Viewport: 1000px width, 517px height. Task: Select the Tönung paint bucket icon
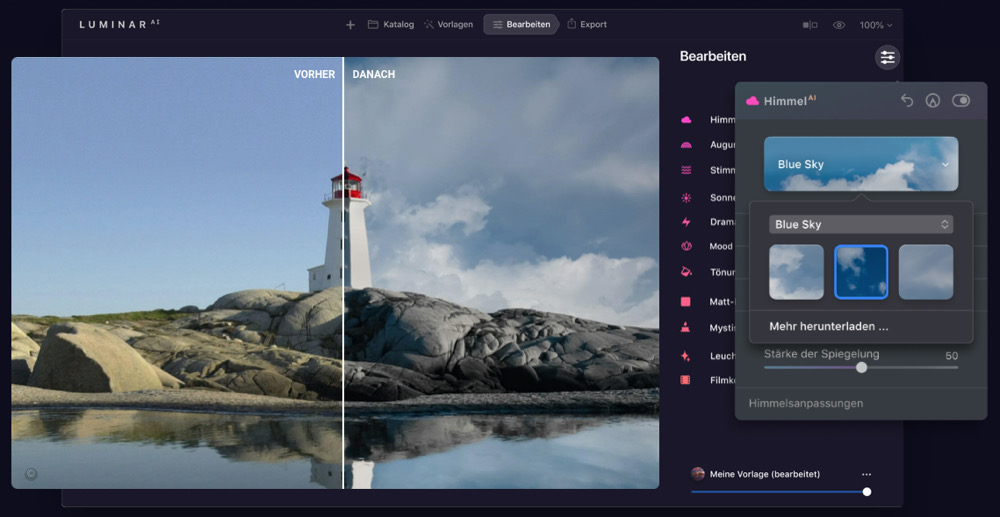[x=686, y=271]
